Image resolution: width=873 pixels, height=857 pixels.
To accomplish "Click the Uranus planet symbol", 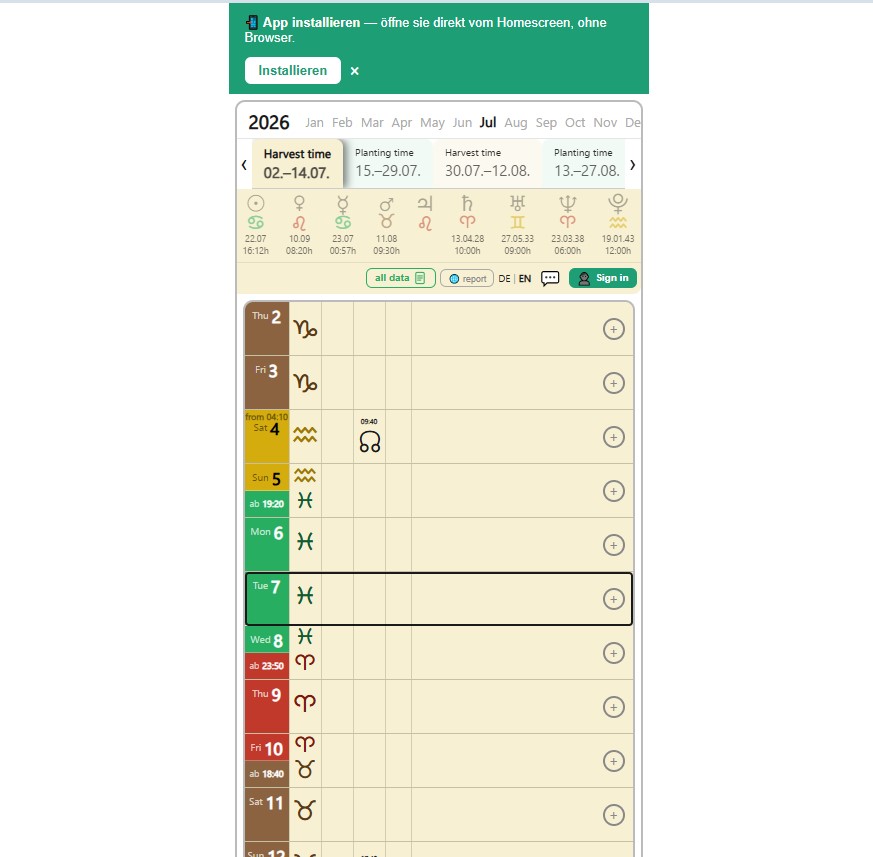I will 517,203.
